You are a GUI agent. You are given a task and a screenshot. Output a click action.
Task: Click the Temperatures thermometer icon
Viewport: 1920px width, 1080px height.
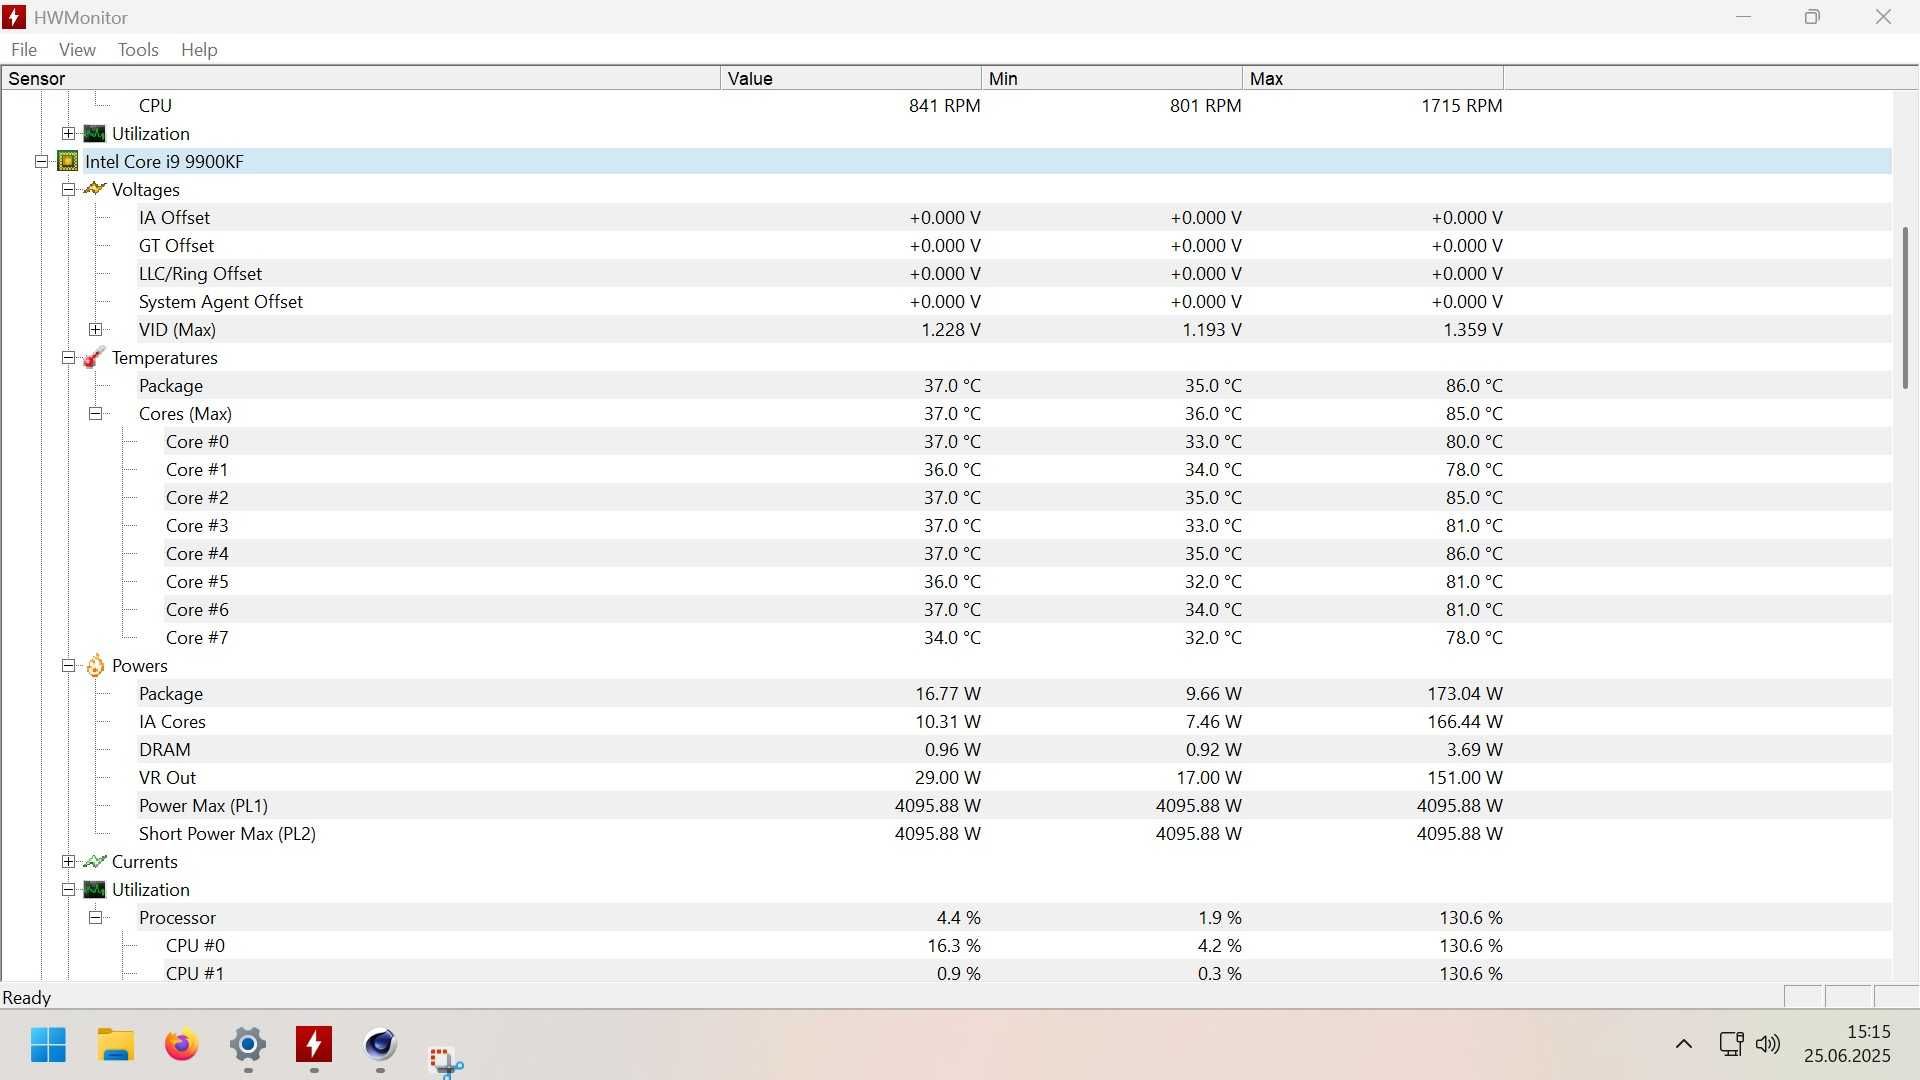point(94,357)
